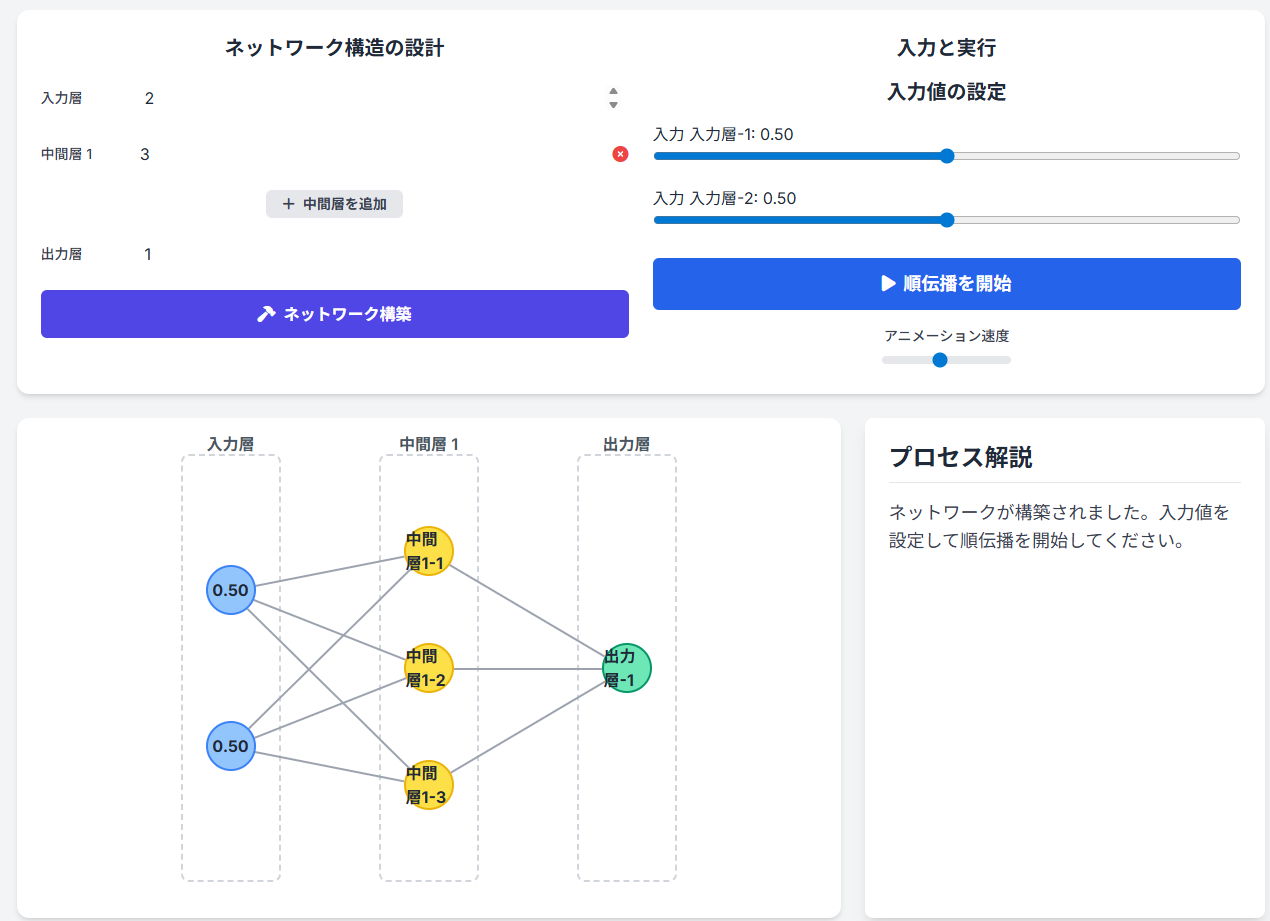The width and height of the screenshot is (1270, 921).
Task: Focus the 出力層 neuron count field
Action: pos(383,254)
